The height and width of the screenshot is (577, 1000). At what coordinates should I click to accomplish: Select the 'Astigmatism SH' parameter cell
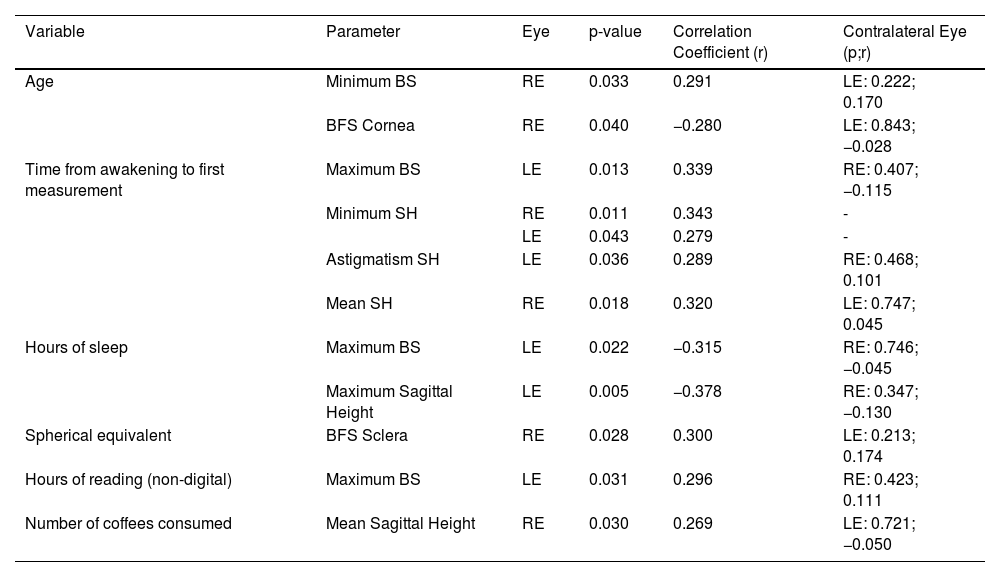click(x=382, y=260)
